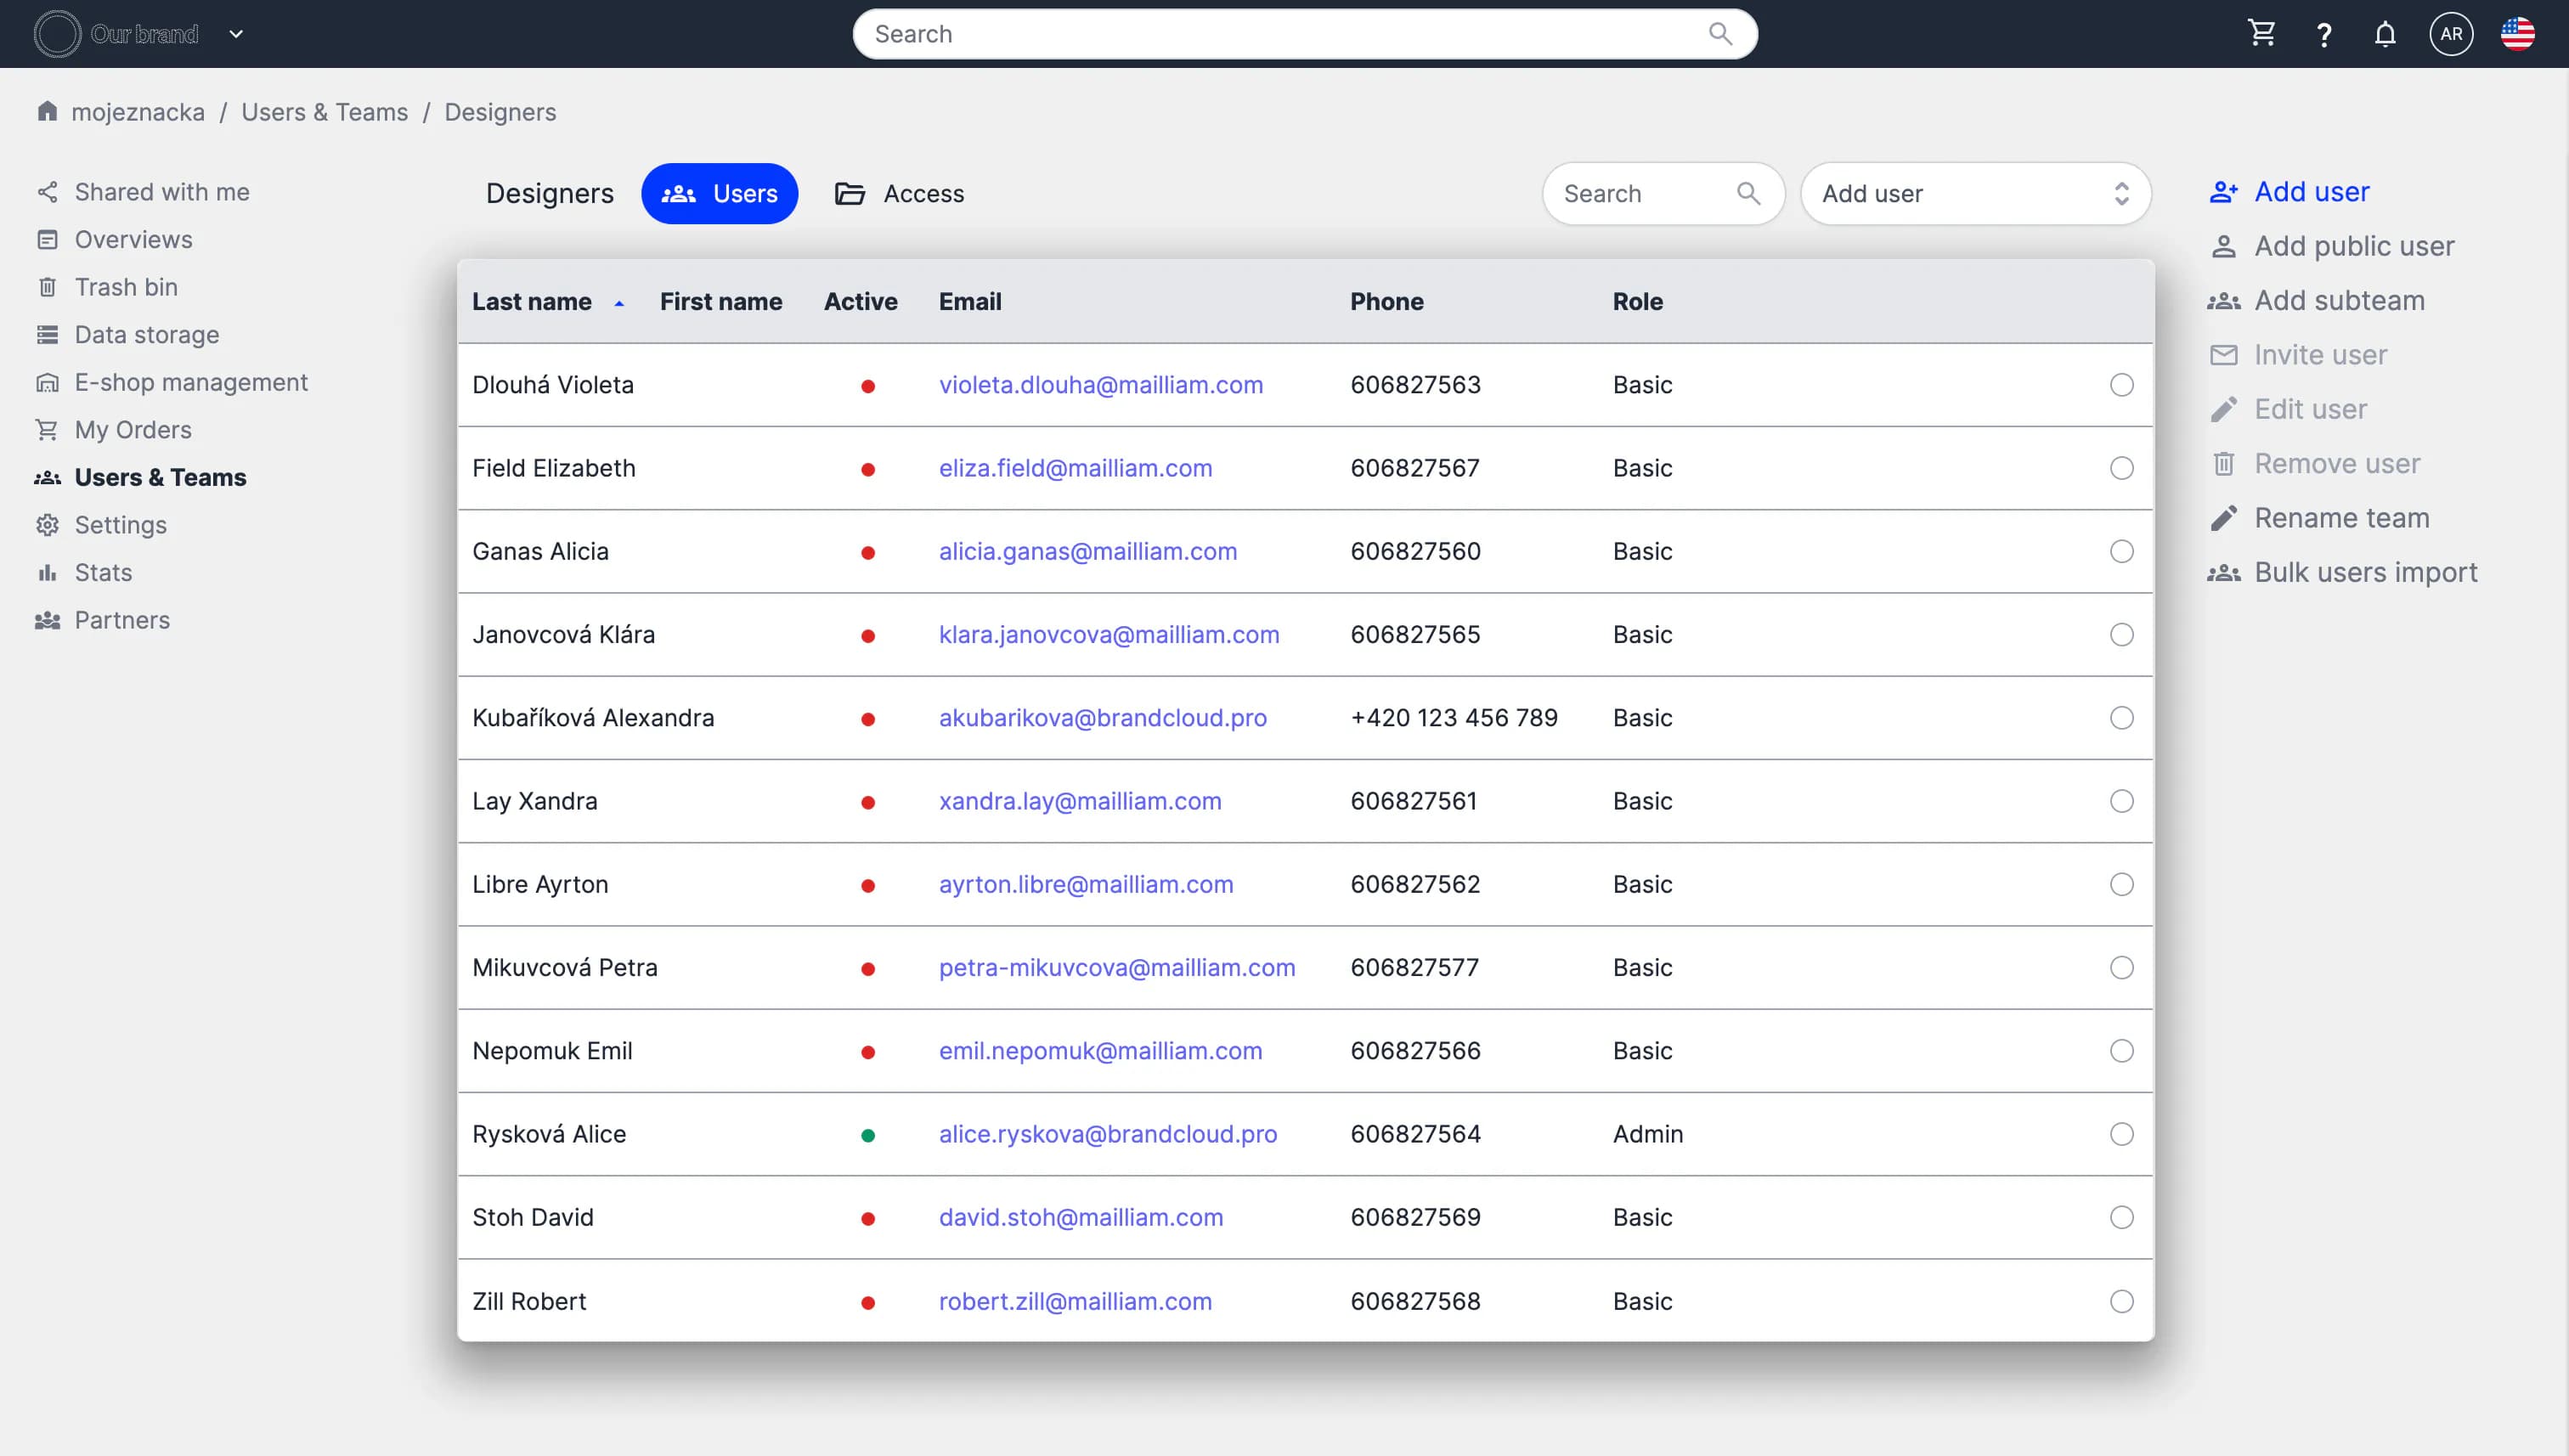Open the shopping cart icon

2261,34
